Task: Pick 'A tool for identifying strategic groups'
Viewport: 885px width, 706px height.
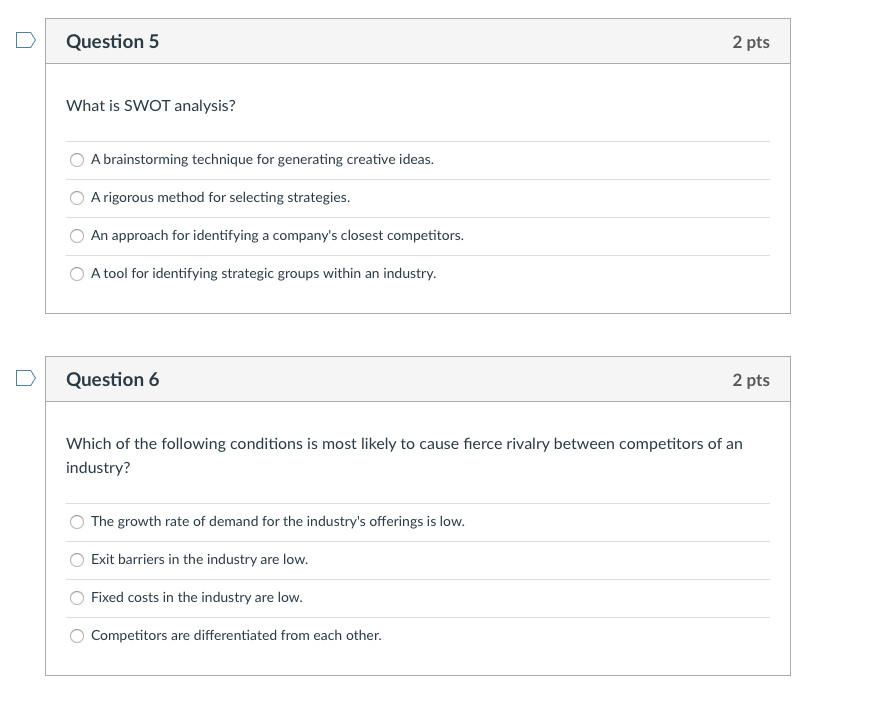Action: [x=77, y=273]
